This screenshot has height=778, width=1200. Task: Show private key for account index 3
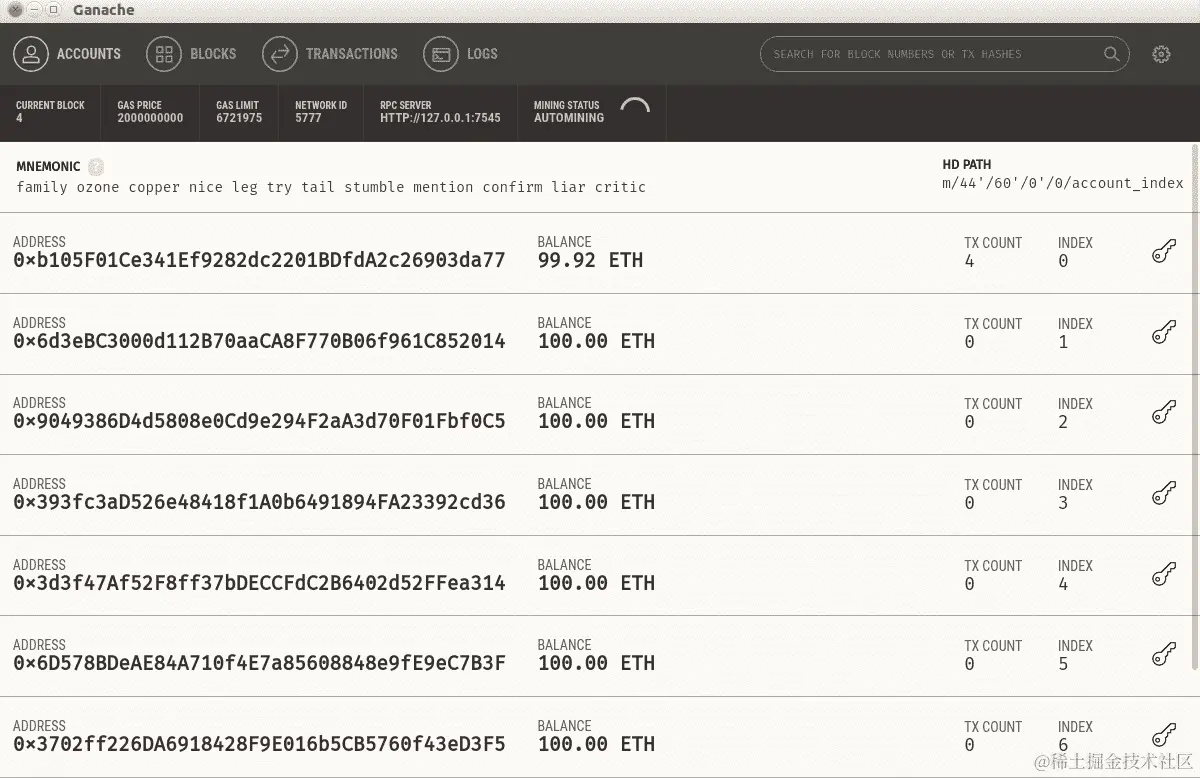click(x=1163, y=494)
